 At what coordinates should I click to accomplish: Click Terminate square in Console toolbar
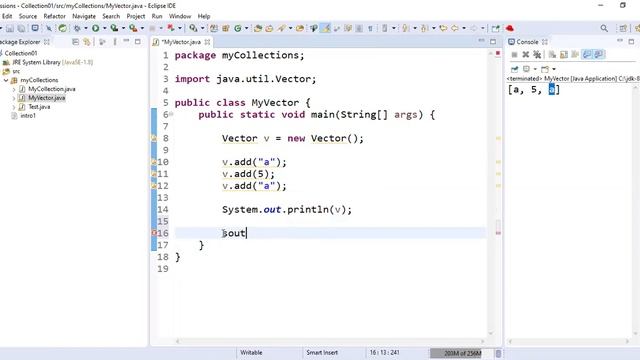(514, 55)
